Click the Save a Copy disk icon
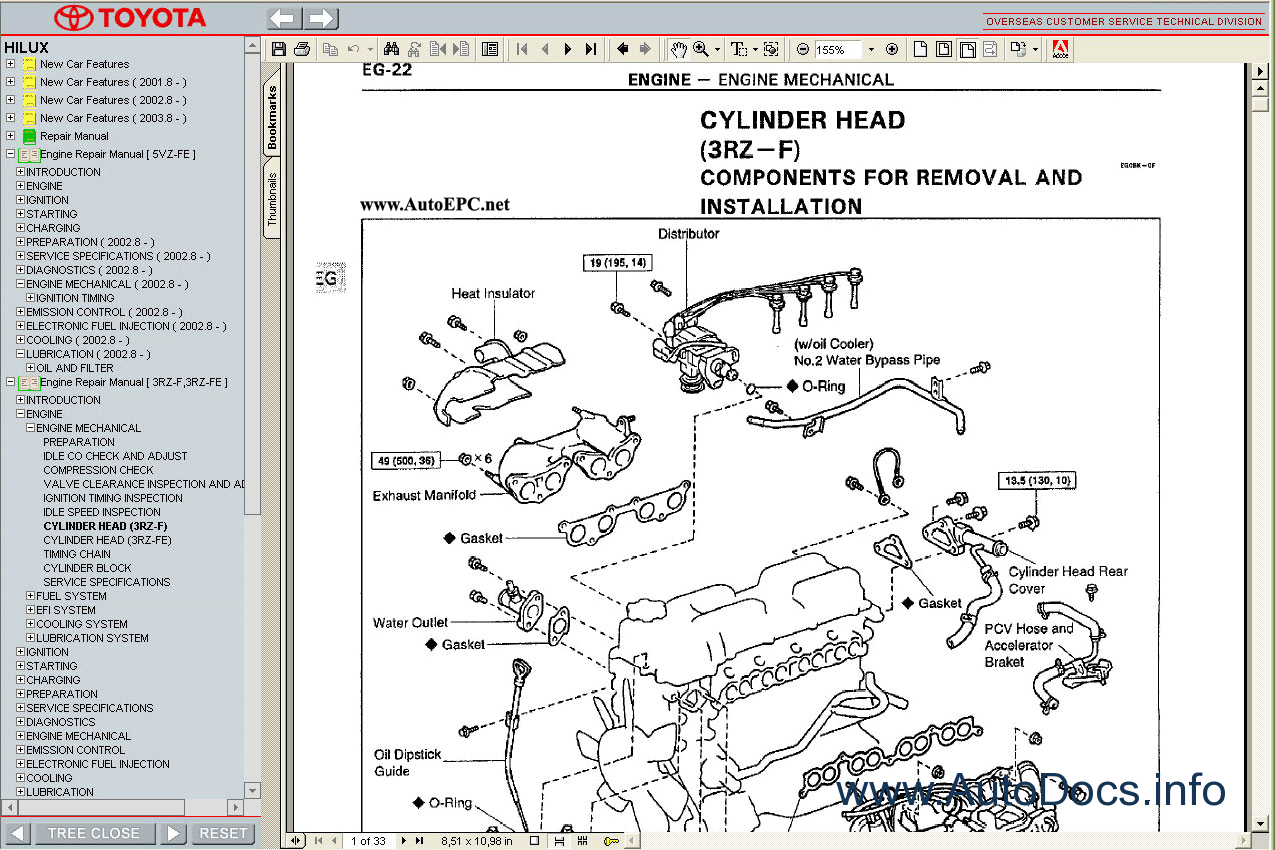The image size is (1275, 850). 279,49
